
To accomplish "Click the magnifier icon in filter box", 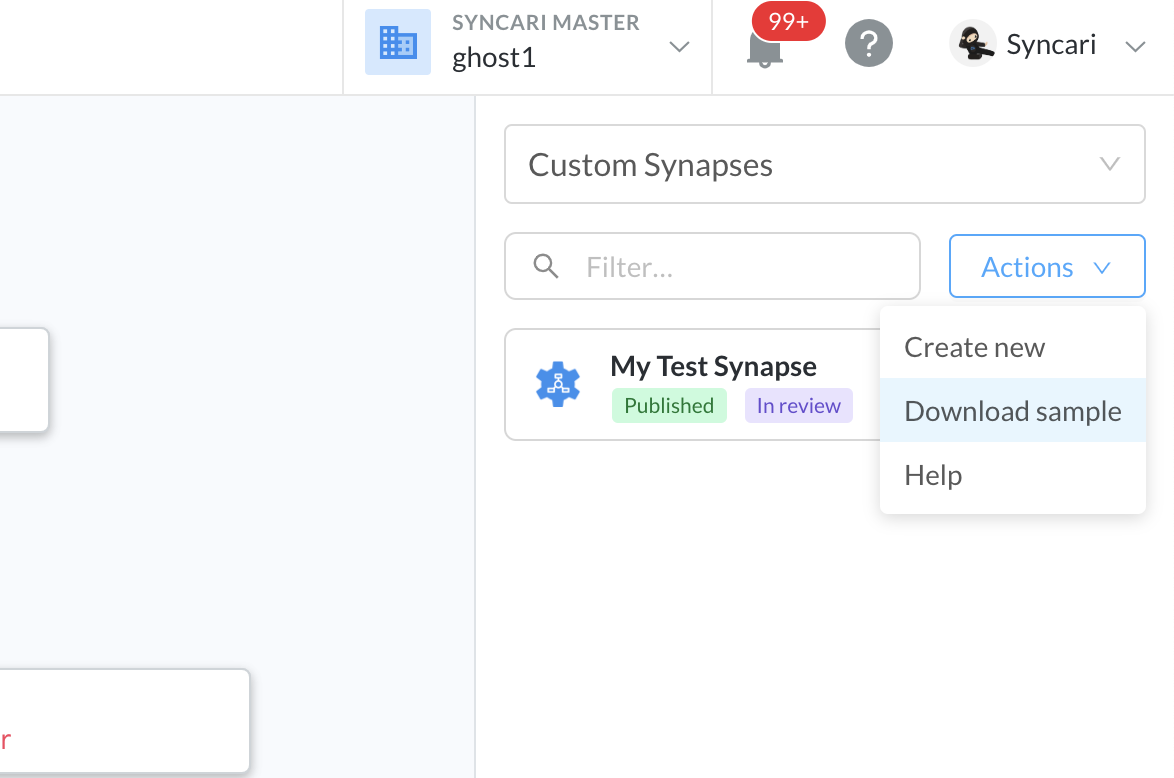I will [x=546, y=266].
